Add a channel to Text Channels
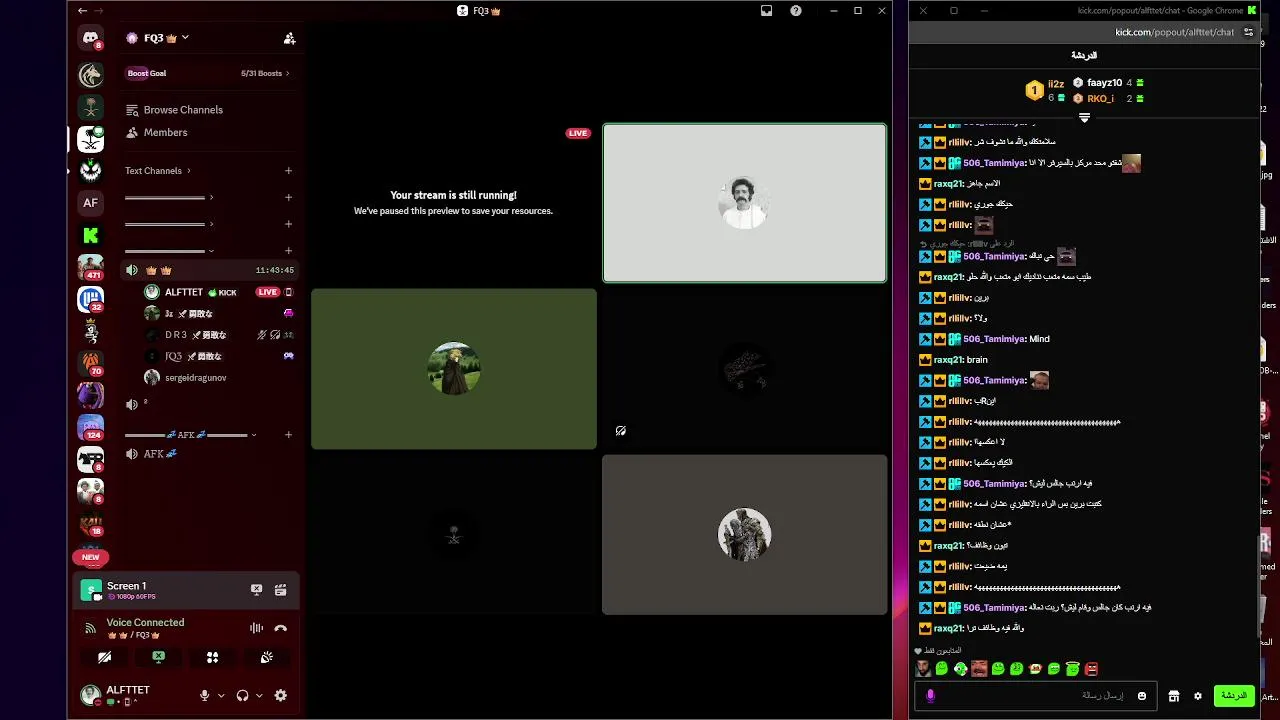This screenshot has height=720, width=1280. coord(288,171)
